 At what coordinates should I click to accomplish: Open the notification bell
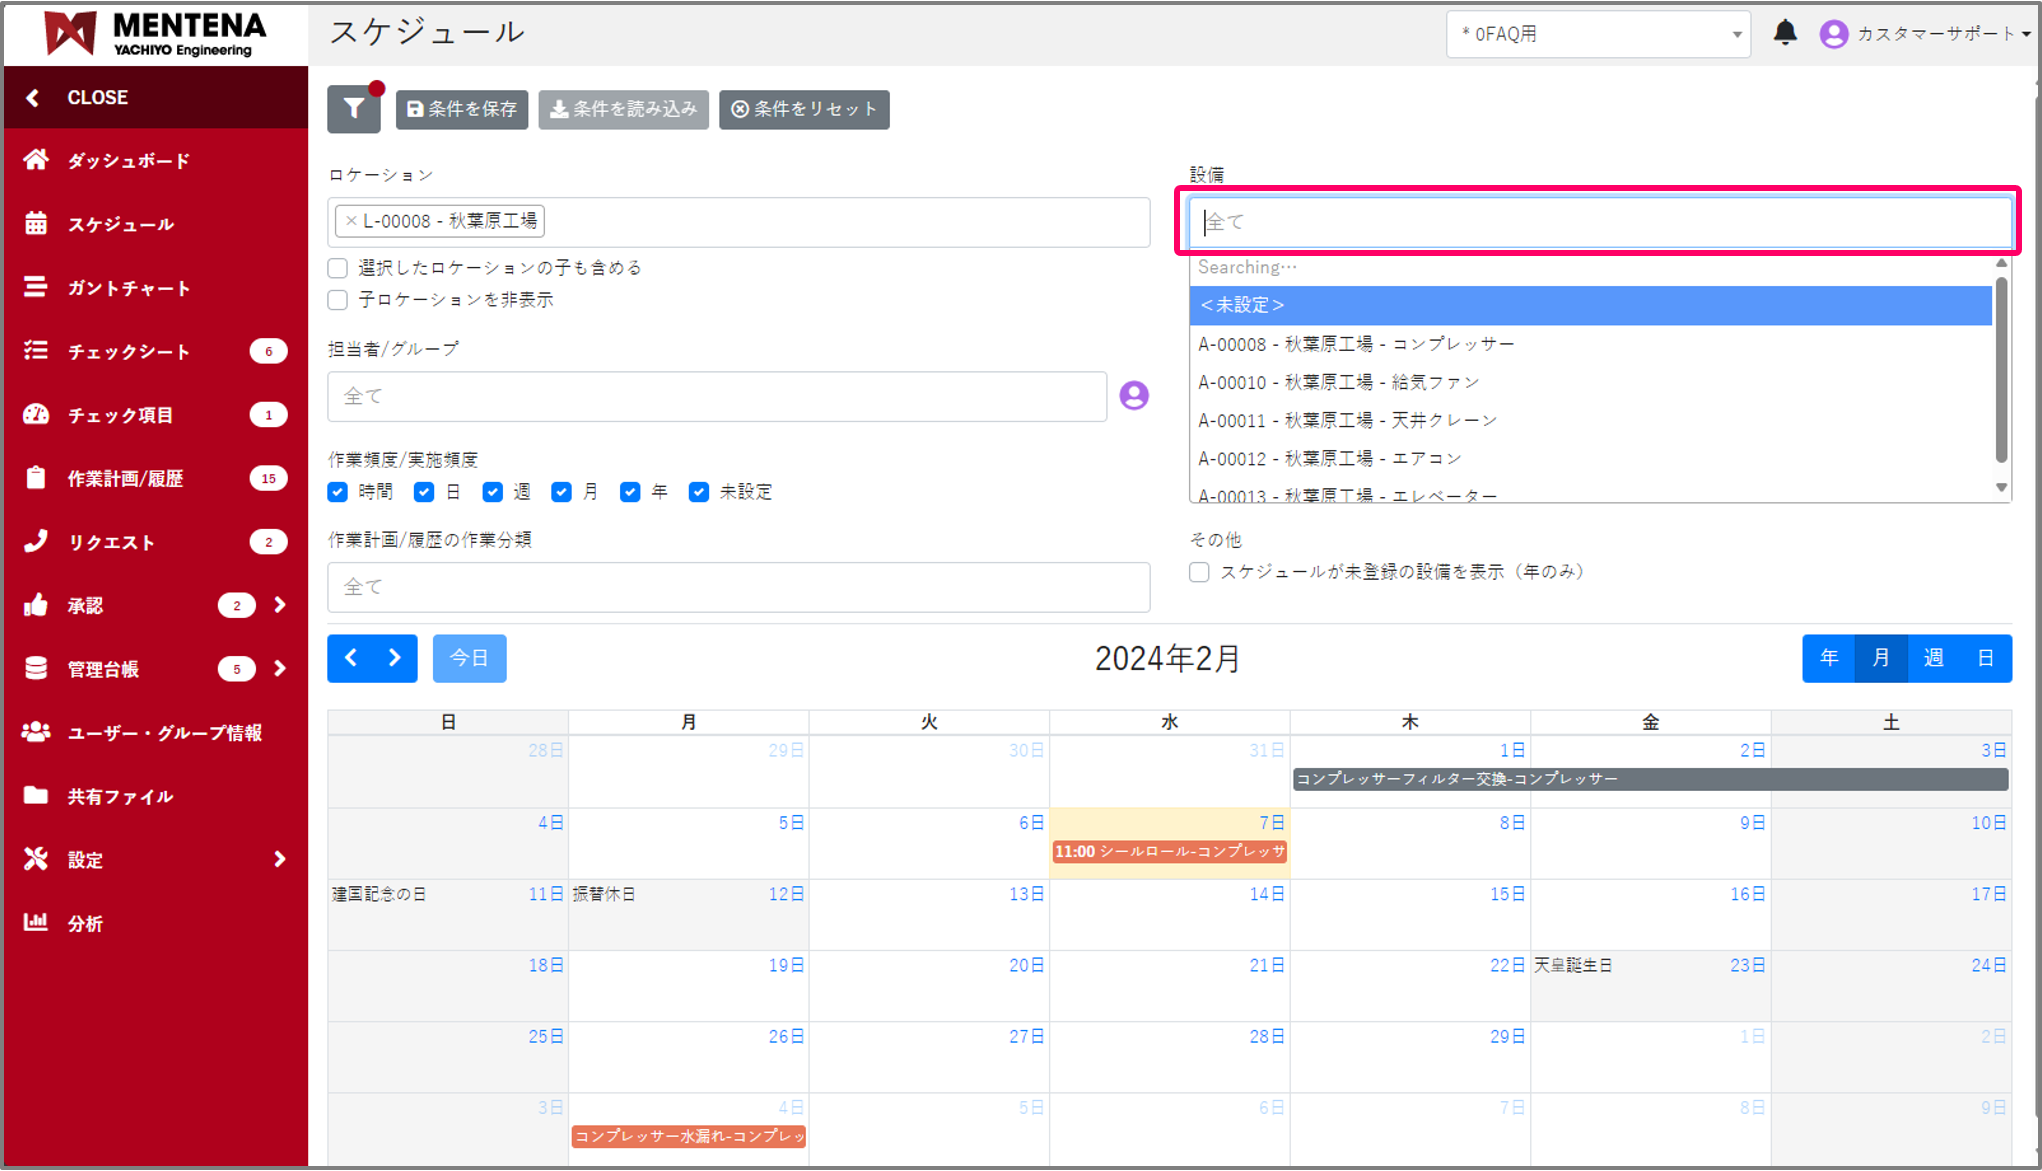click(1785, 33)
